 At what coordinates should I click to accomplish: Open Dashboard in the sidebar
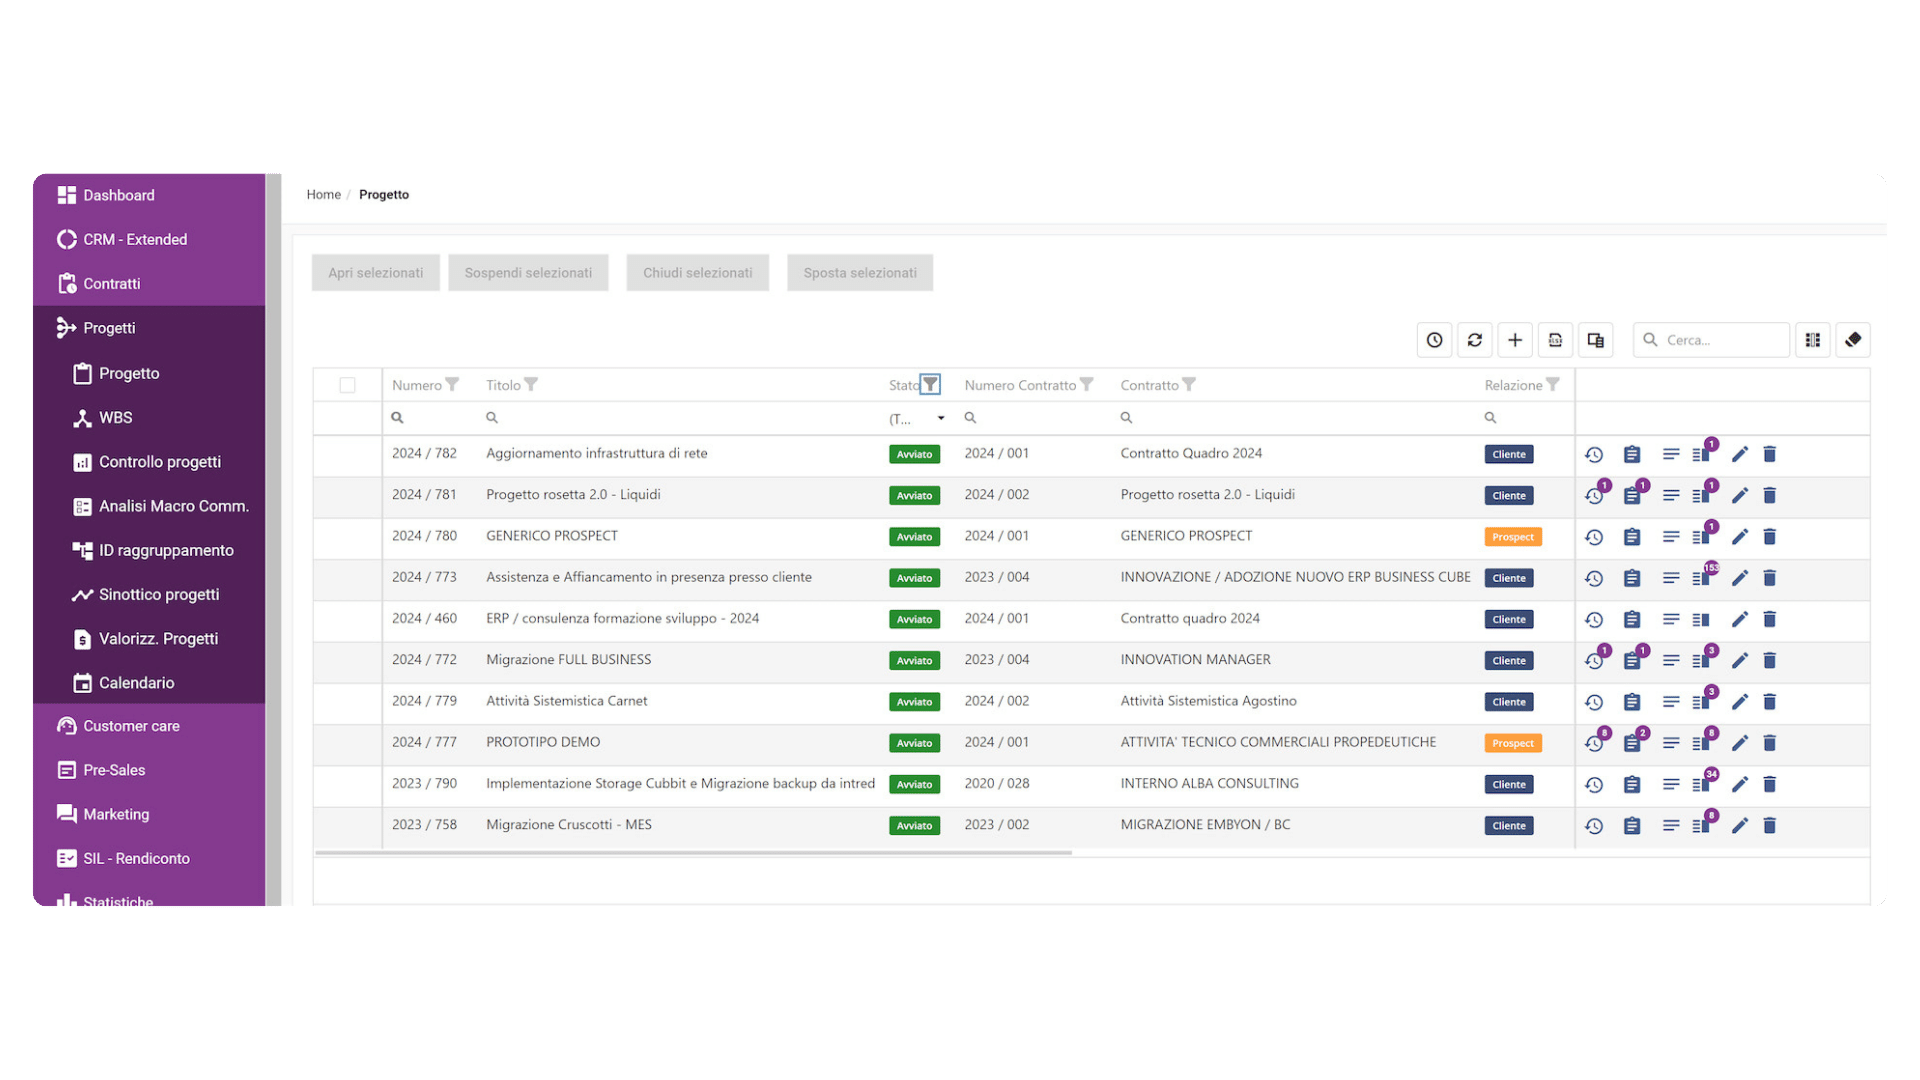coord(149,195)
